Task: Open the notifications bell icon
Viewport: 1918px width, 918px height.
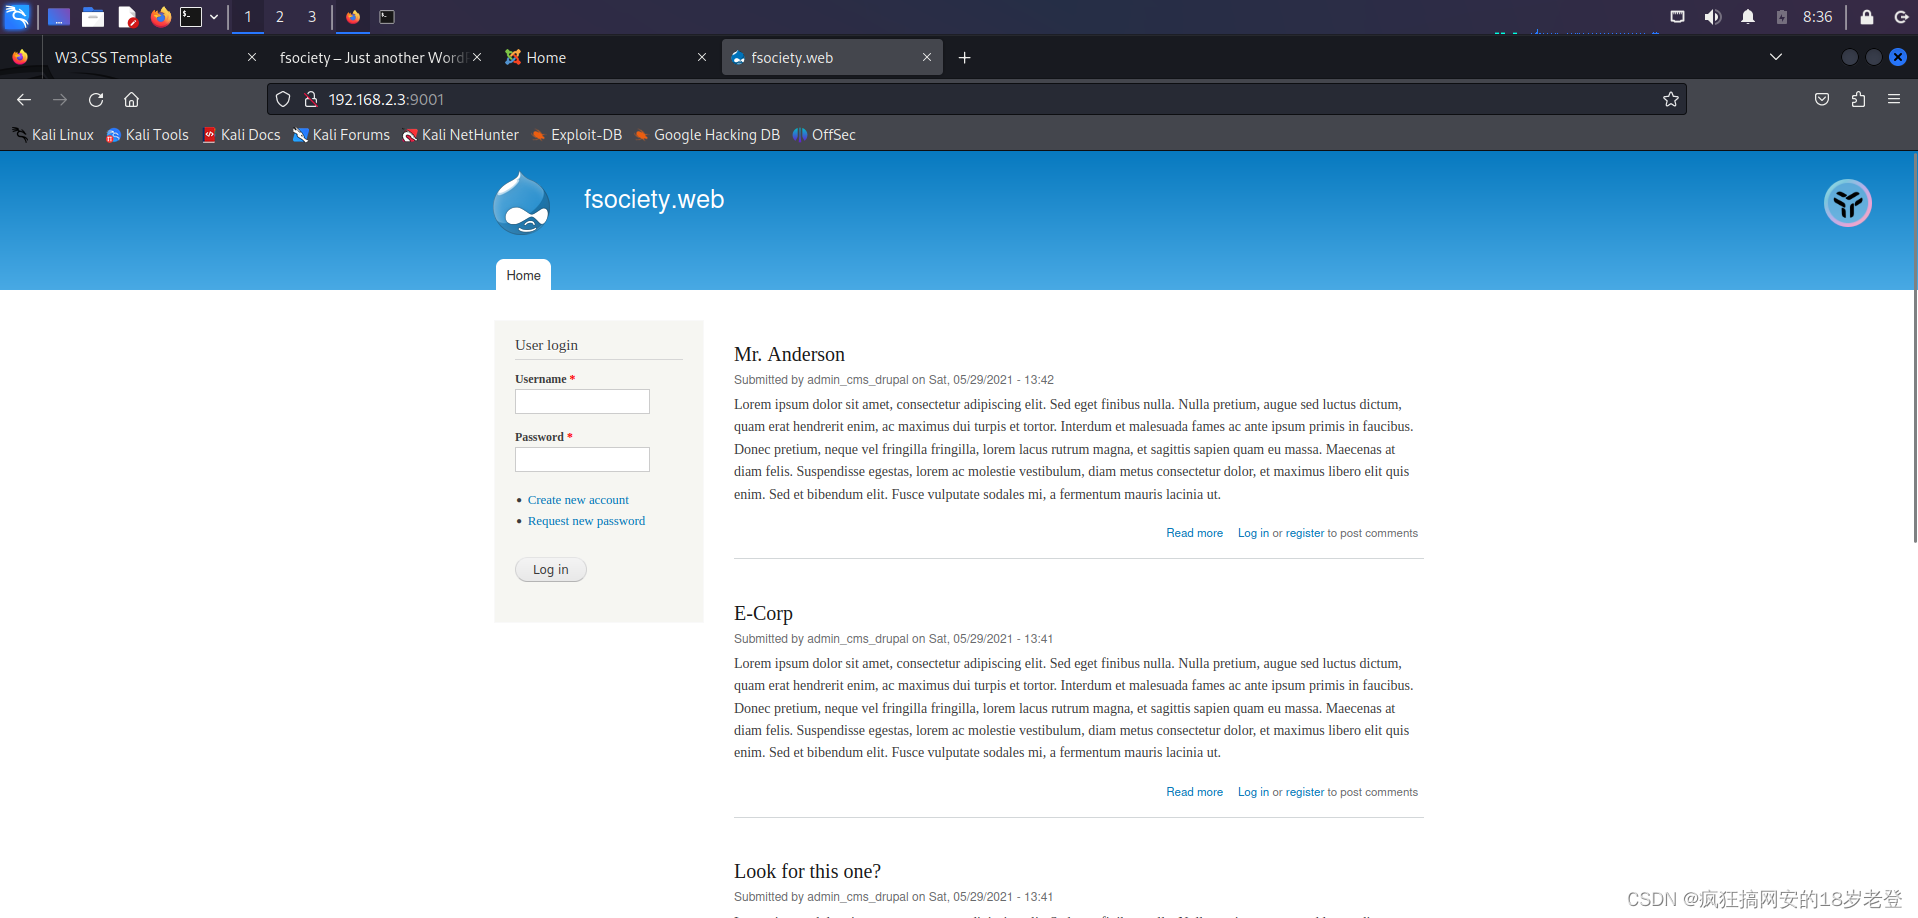Action: (x=1748, y=17)
